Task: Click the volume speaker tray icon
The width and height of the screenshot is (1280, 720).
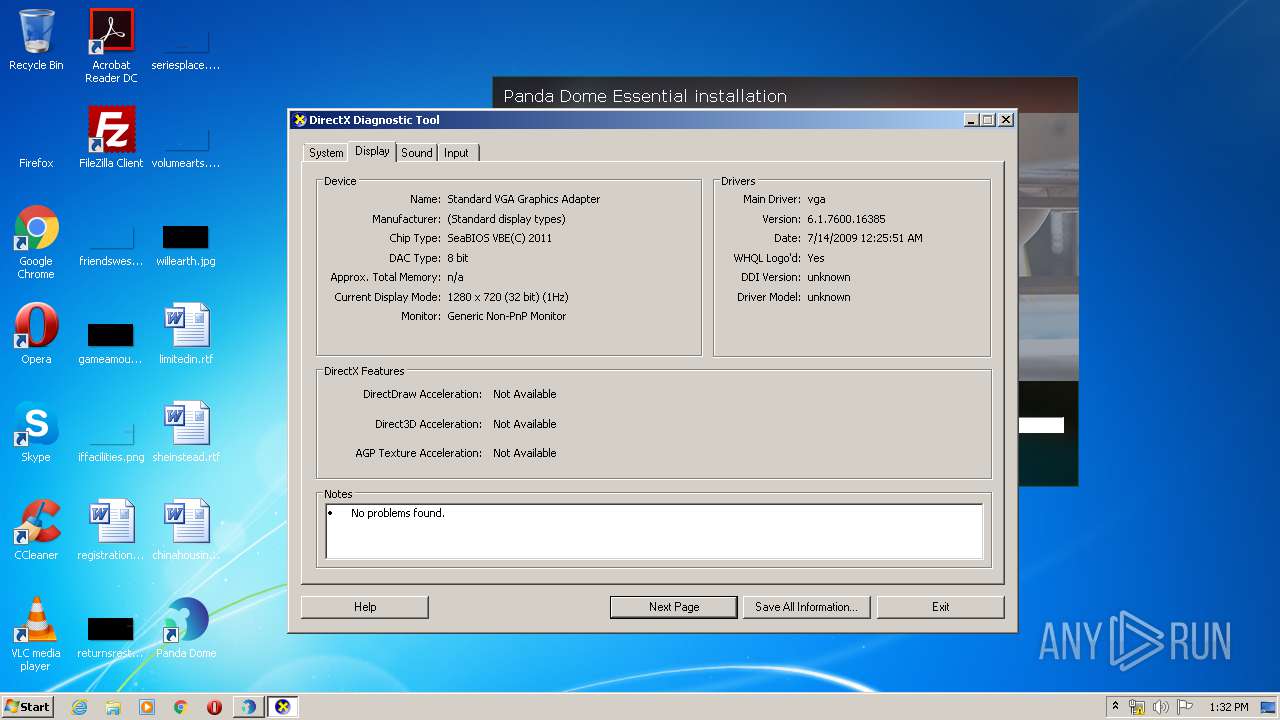Action: click(x=1160, y=707)
